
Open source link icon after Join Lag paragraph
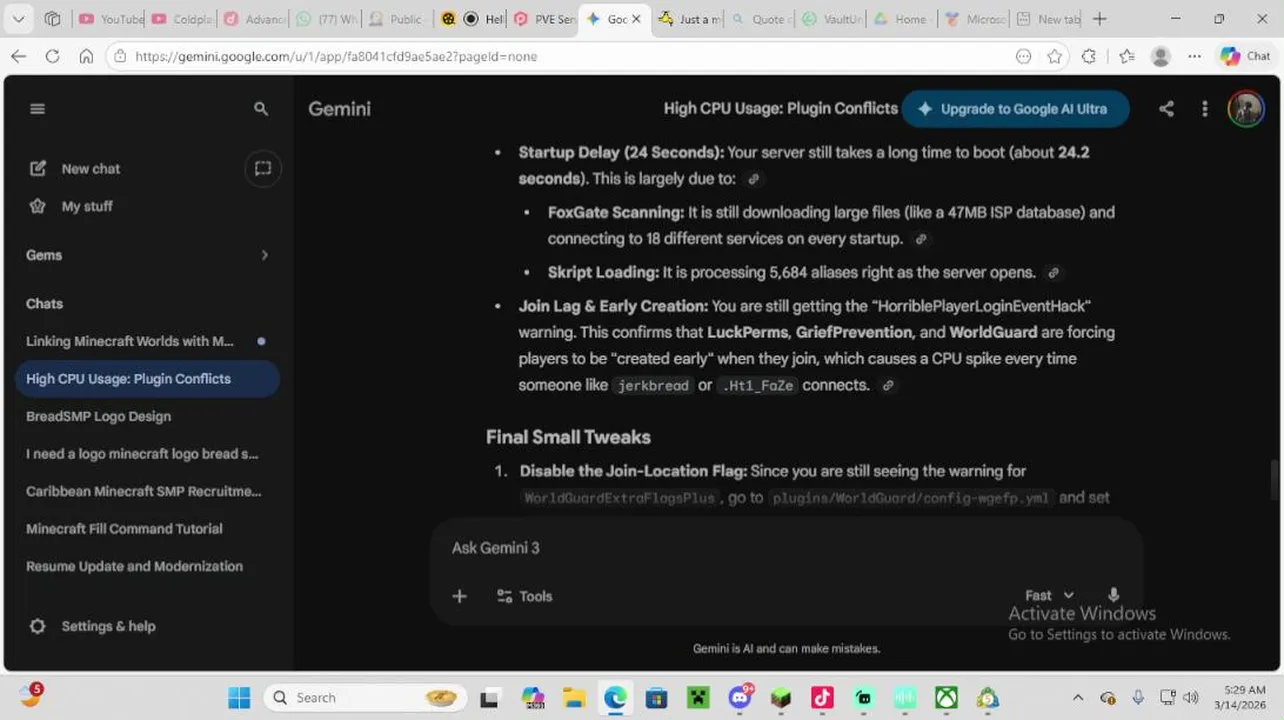point(888,386)
